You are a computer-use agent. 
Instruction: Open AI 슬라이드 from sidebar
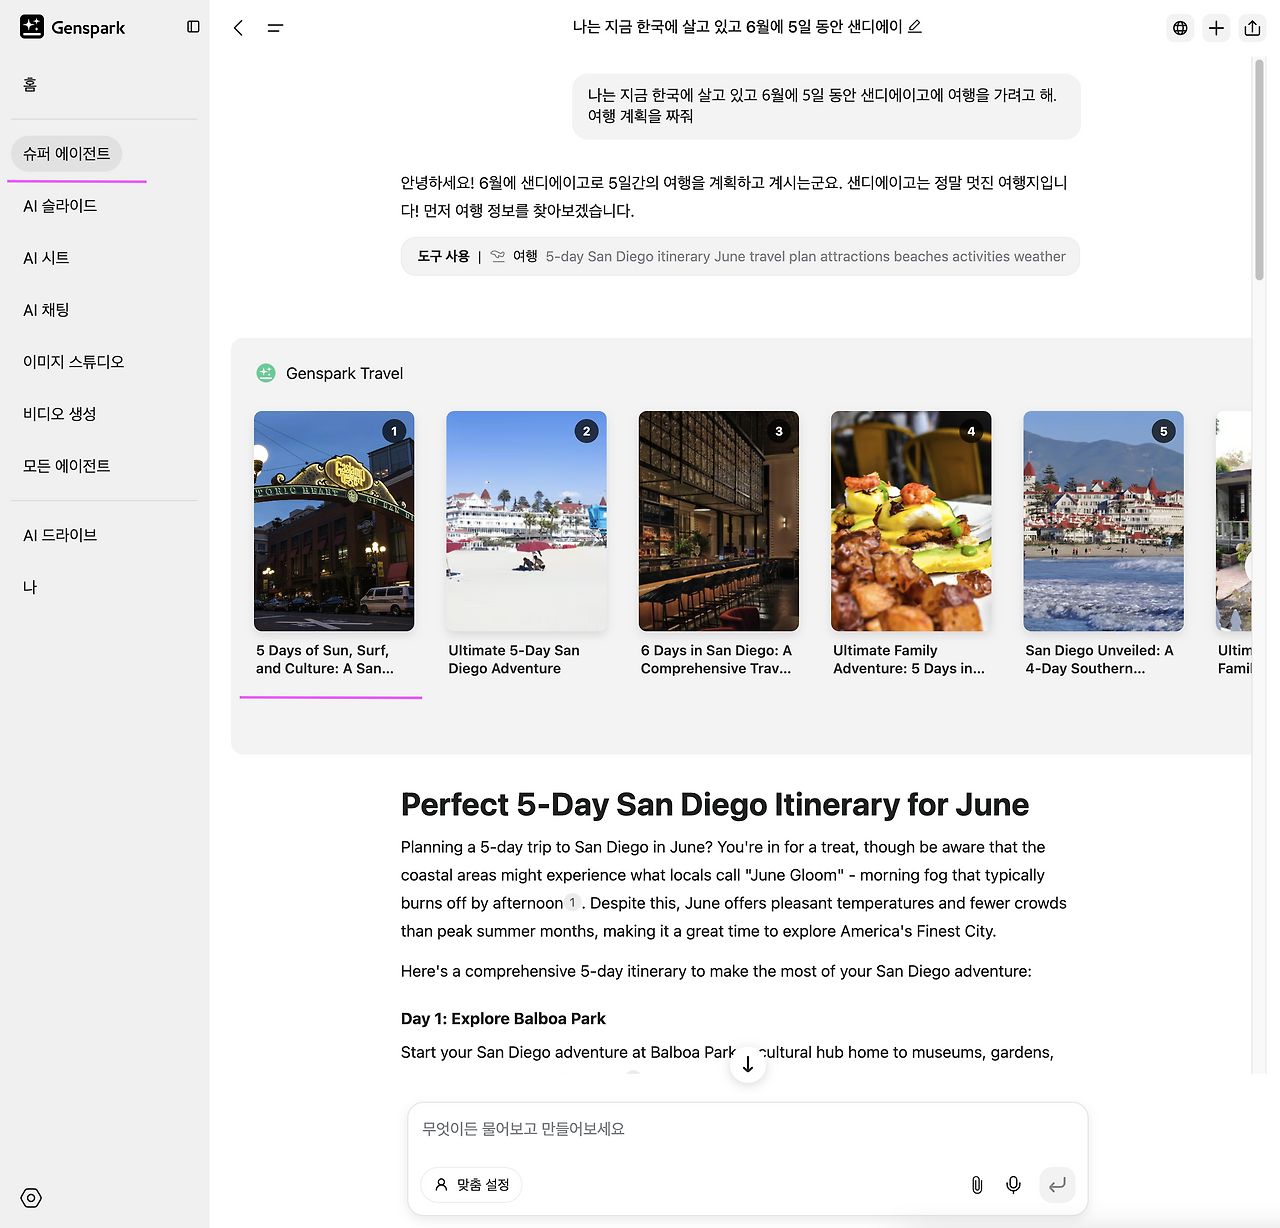pos(60,206)
